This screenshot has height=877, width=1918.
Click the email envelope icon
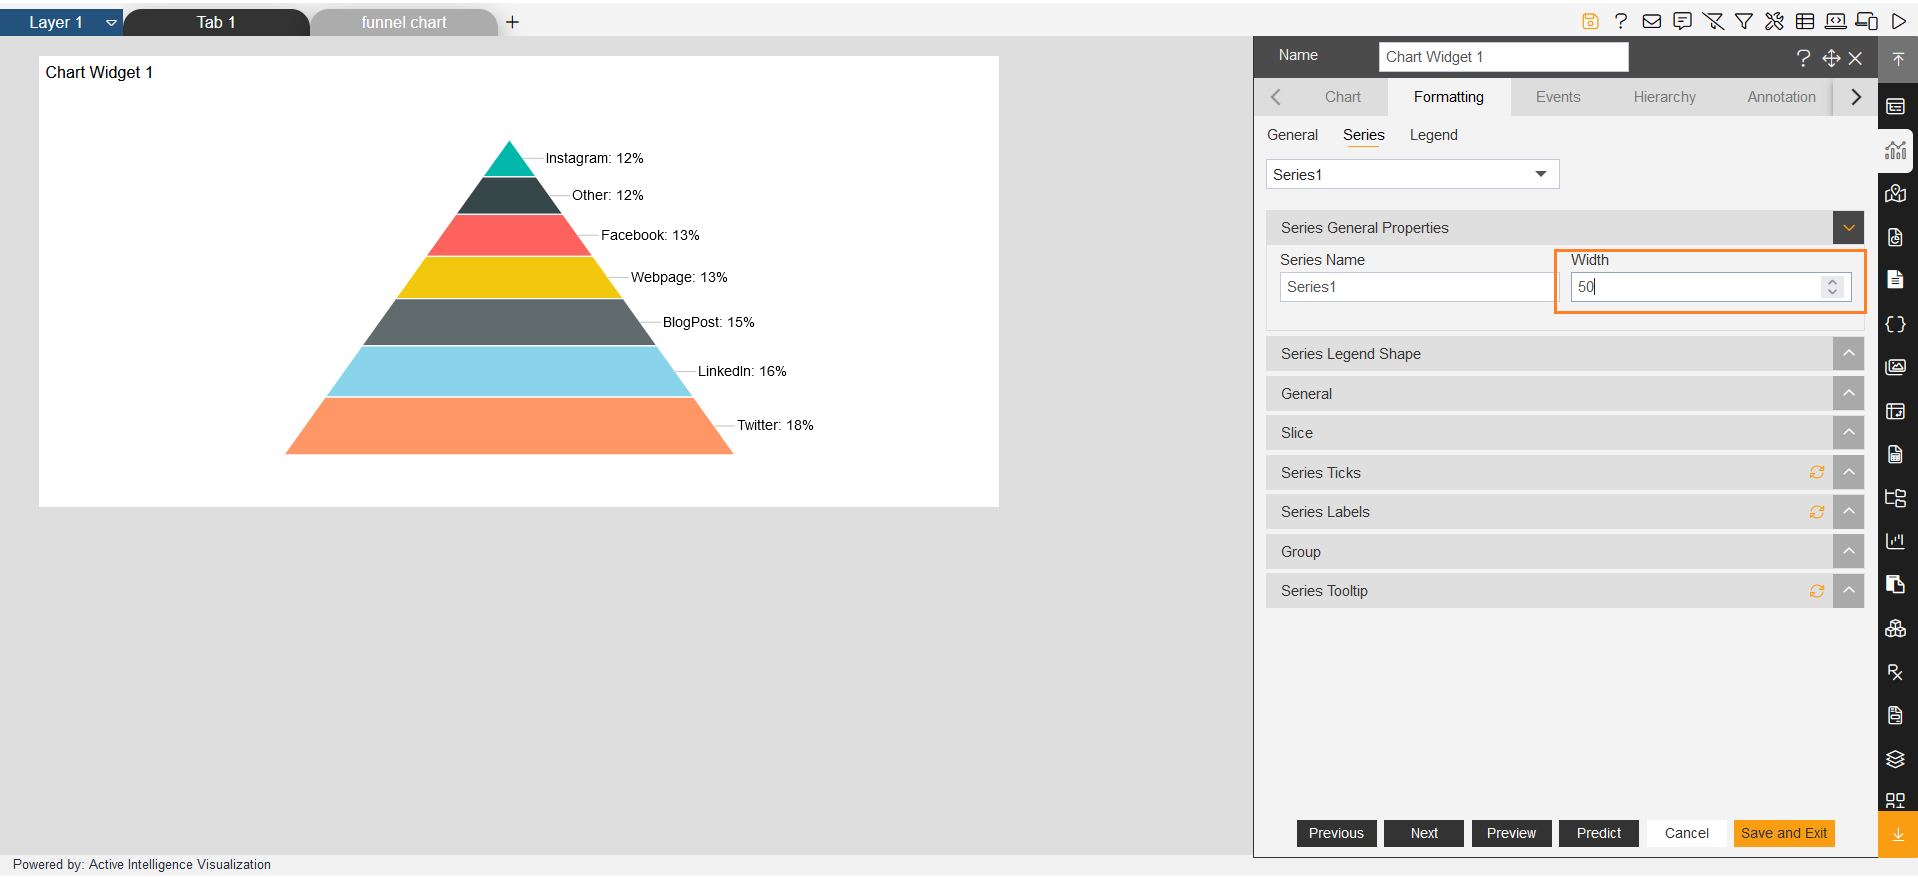(1652, 21)
